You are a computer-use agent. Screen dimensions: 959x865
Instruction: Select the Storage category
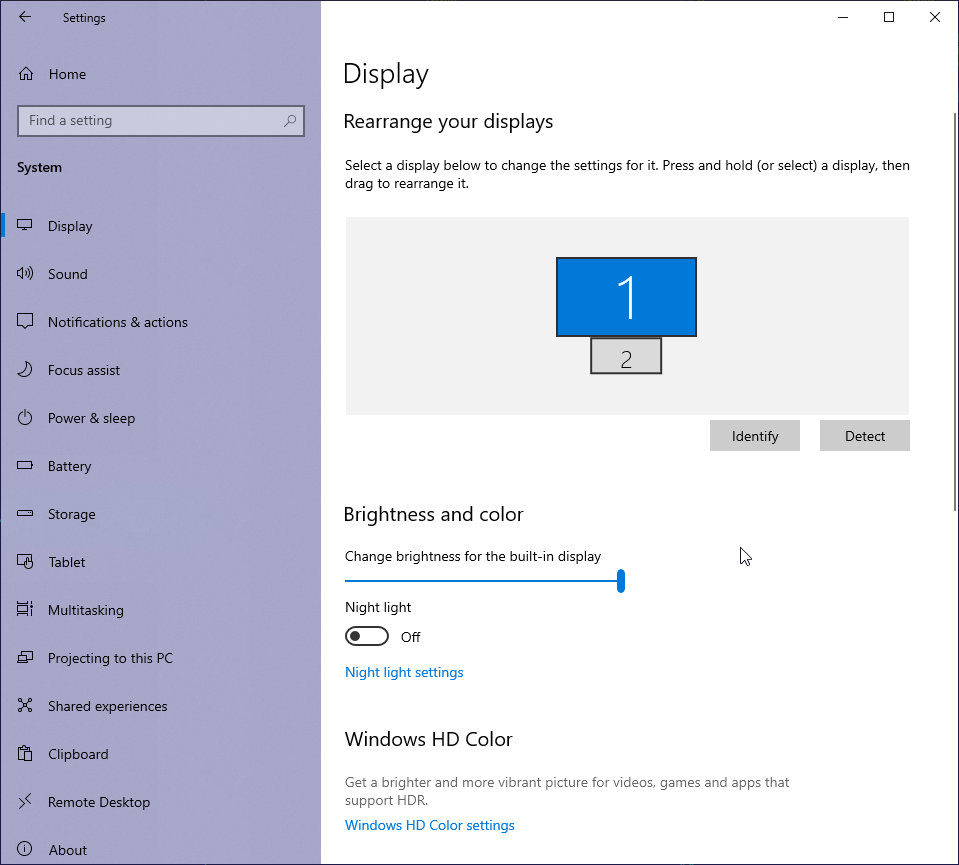[x=160, y=514]
